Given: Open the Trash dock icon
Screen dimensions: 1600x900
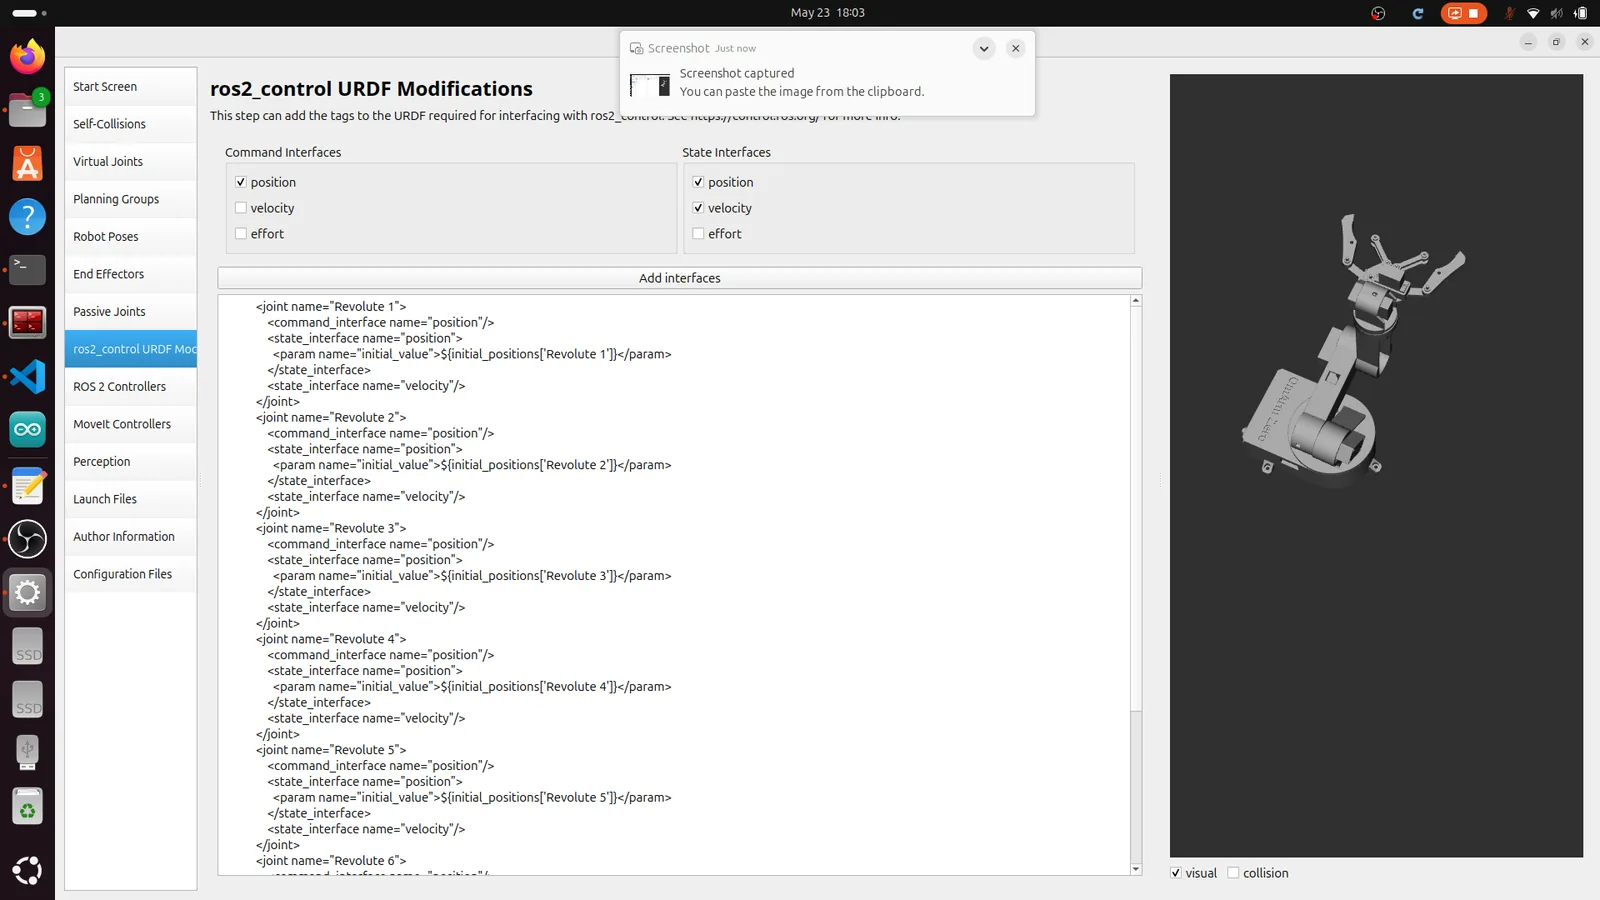Looking at the screenshot, I should coord(27,807).
